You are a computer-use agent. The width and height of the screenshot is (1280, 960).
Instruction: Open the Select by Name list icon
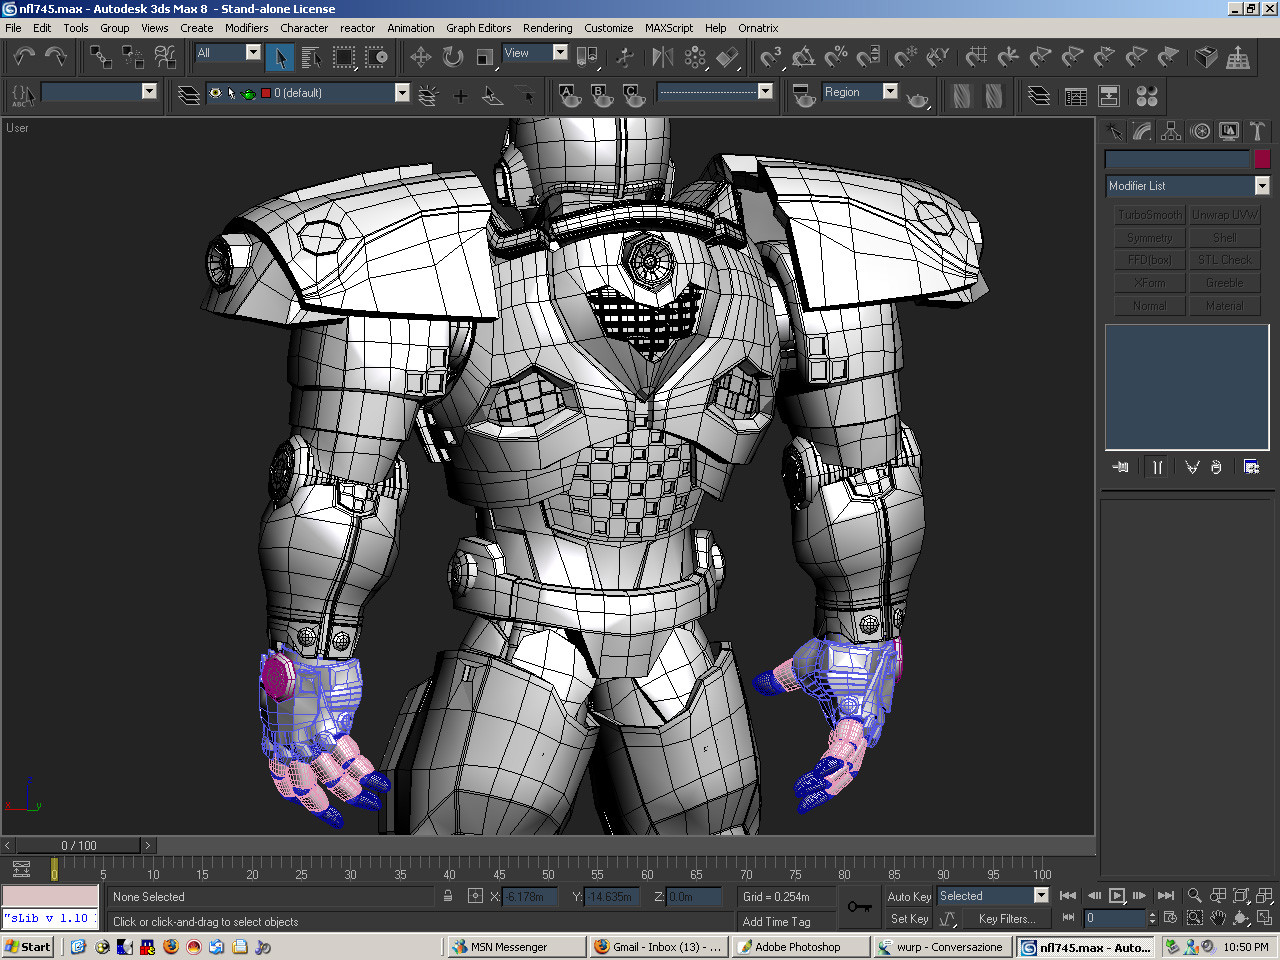tap(311, 57)
